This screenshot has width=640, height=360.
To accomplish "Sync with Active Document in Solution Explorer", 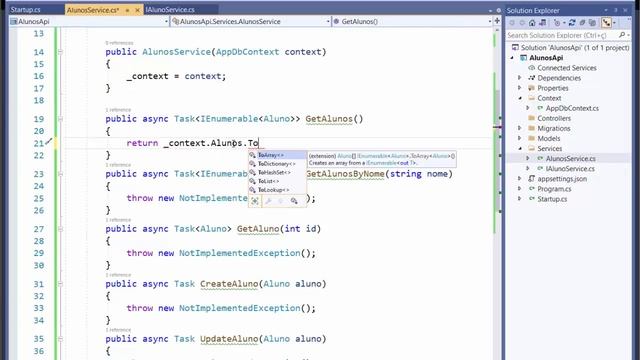I will (x=572, y=23).
